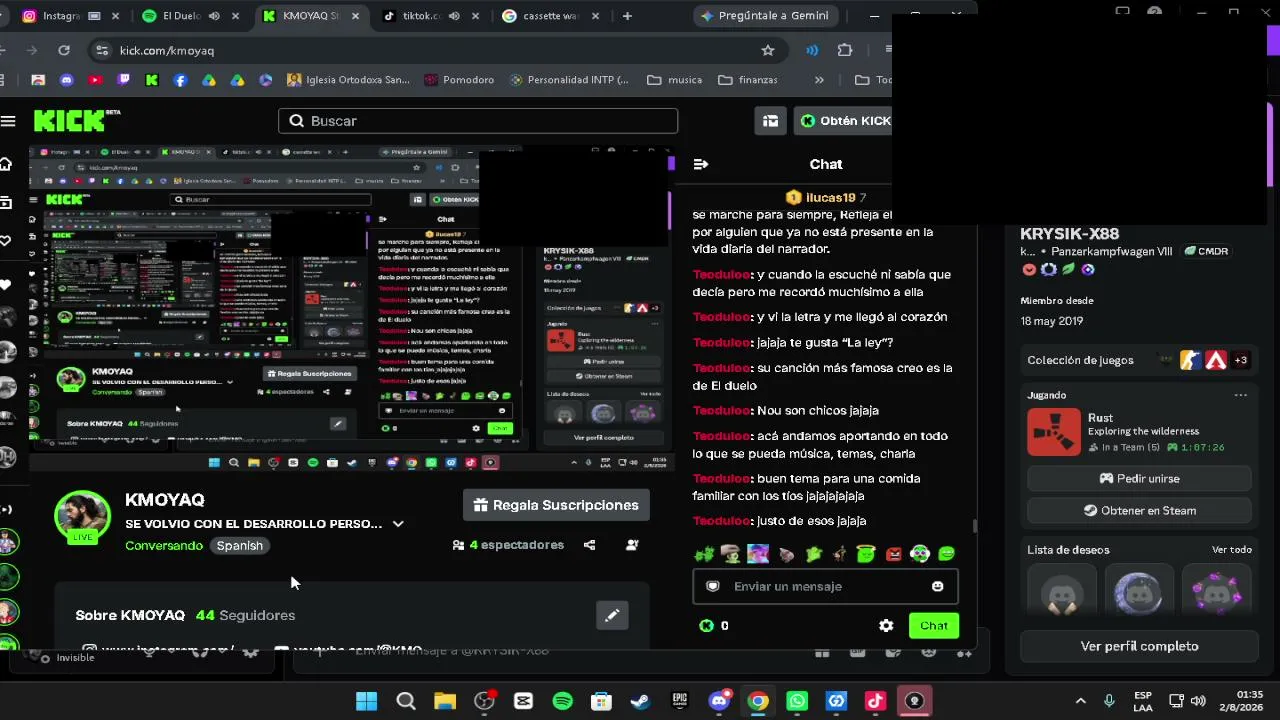Click the Obtén KICK button
The height and width of the screenshot is (720, 1280).
coord(845,121)
